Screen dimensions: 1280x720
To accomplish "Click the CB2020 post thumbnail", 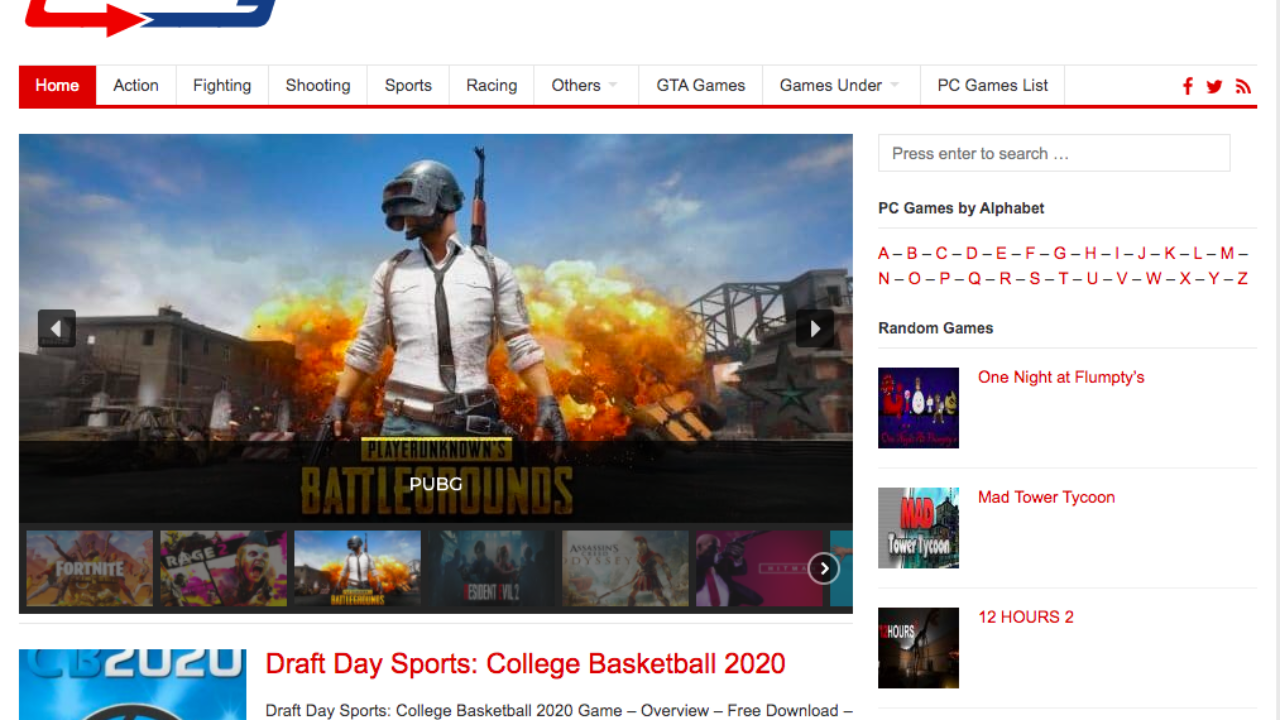I will tap(132, 685).
